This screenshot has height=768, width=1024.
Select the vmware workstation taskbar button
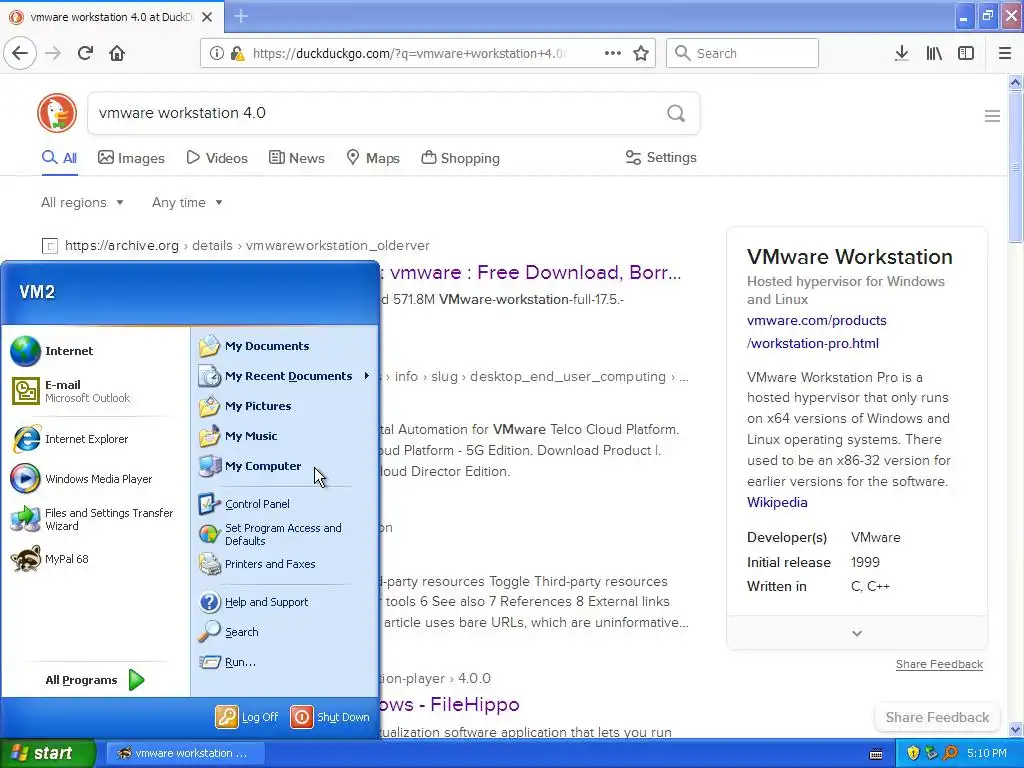click(185, 753)
